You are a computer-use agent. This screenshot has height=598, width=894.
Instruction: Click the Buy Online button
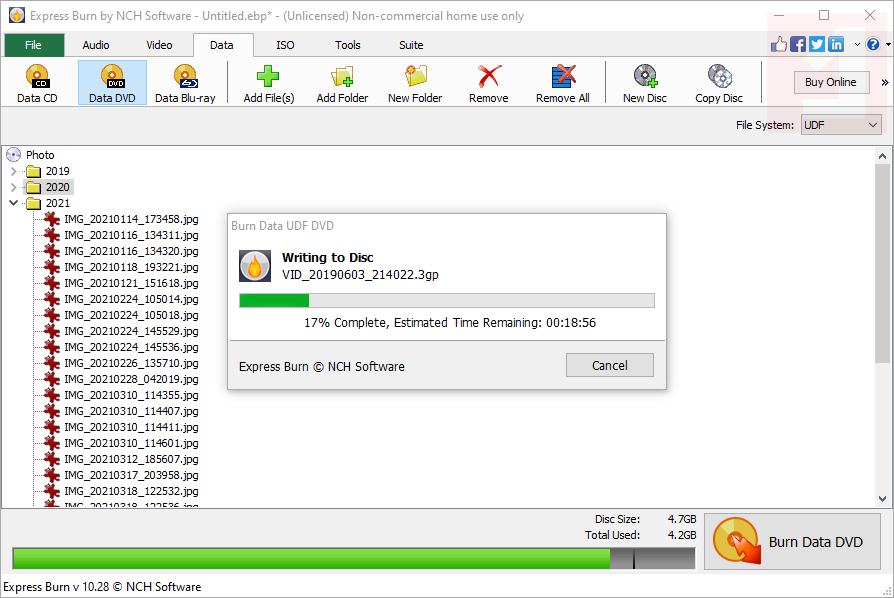(831, 82)
